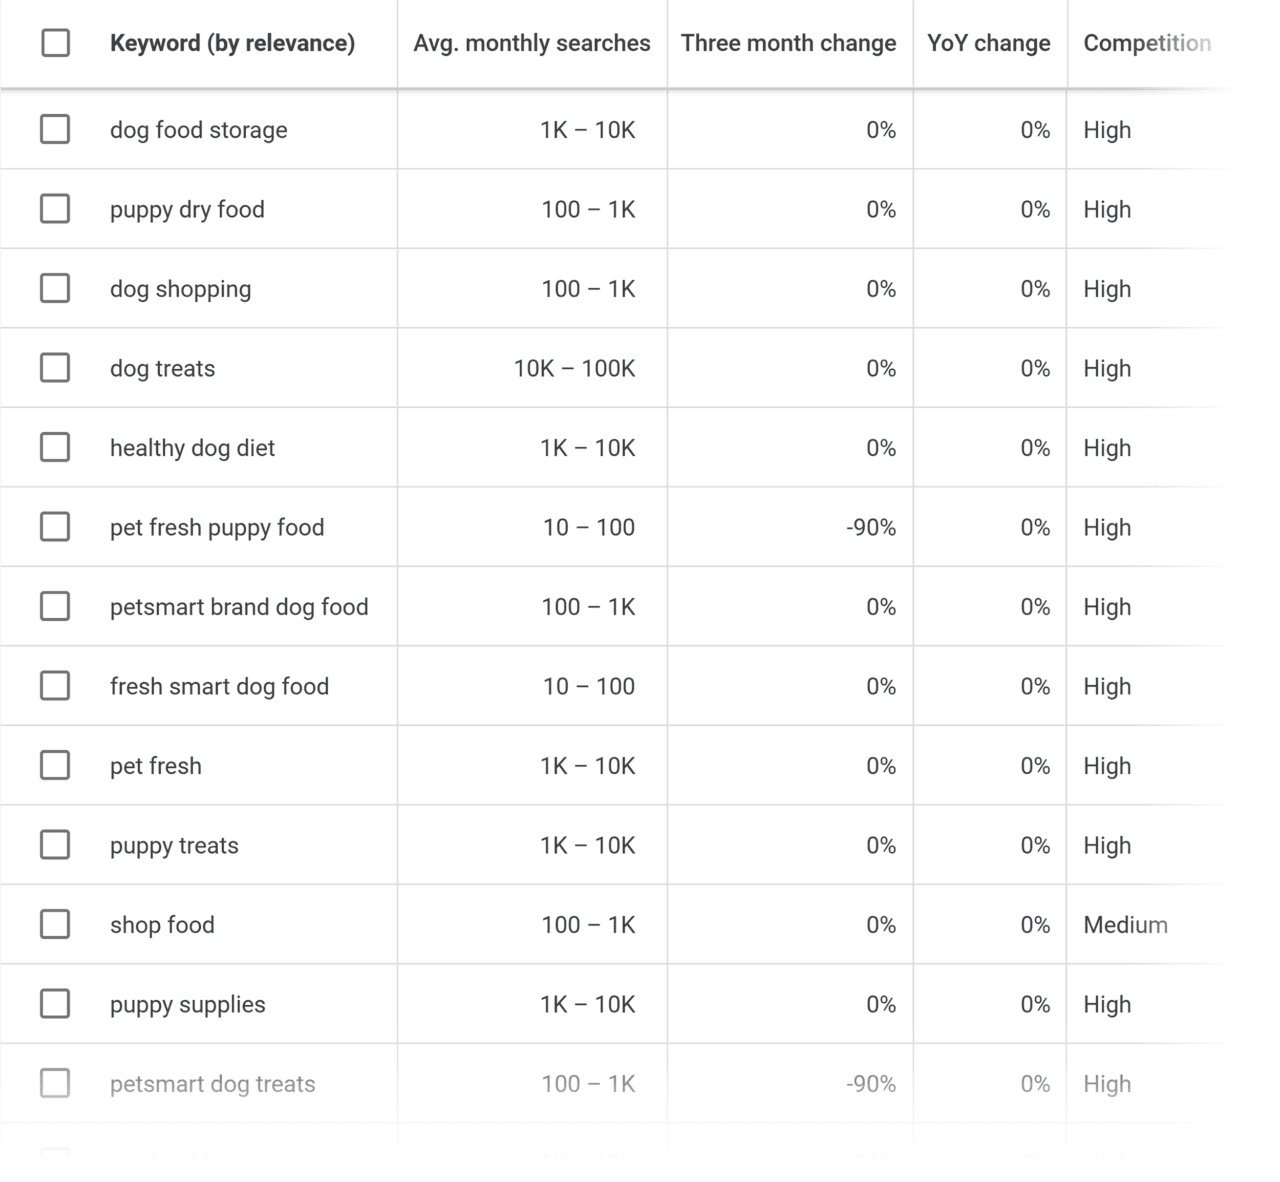Click the 'Three month change' column header
Screen dimensions: 1280x1182
tap(788, 43)
